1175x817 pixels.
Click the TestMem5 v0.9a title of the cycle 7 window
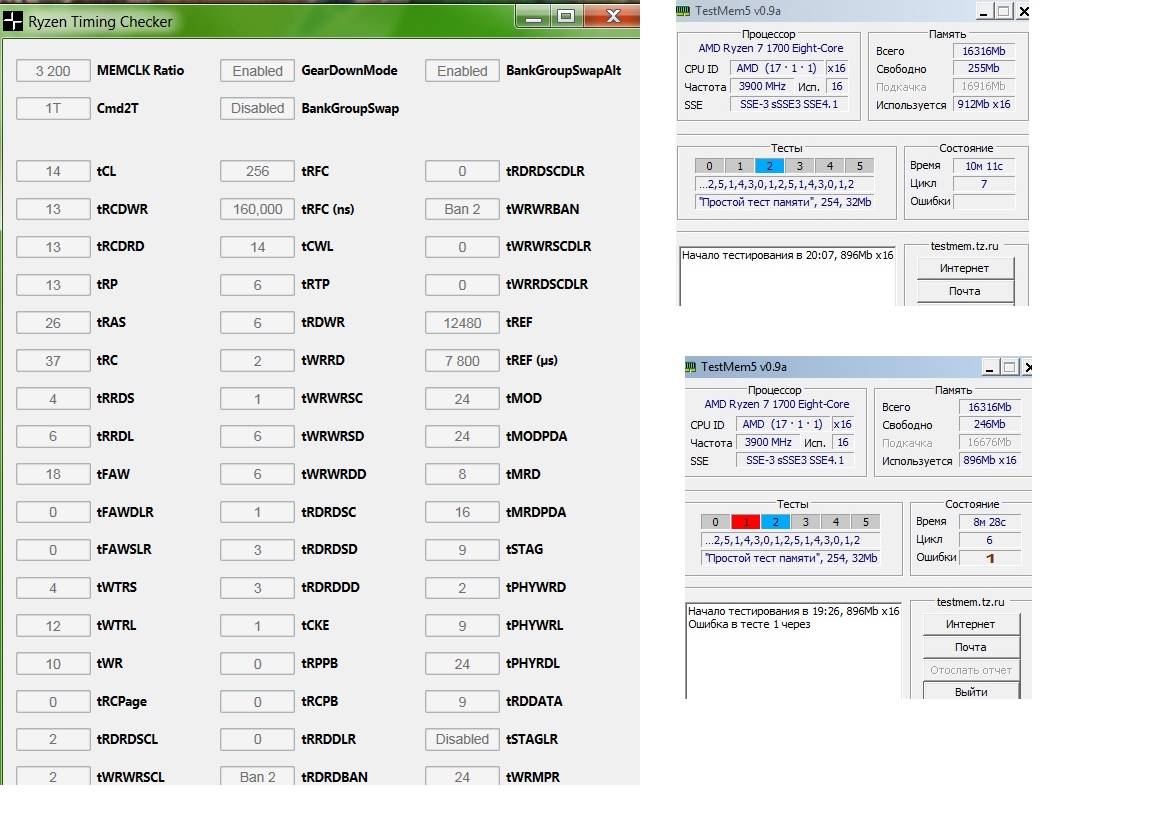coord(737,11)
